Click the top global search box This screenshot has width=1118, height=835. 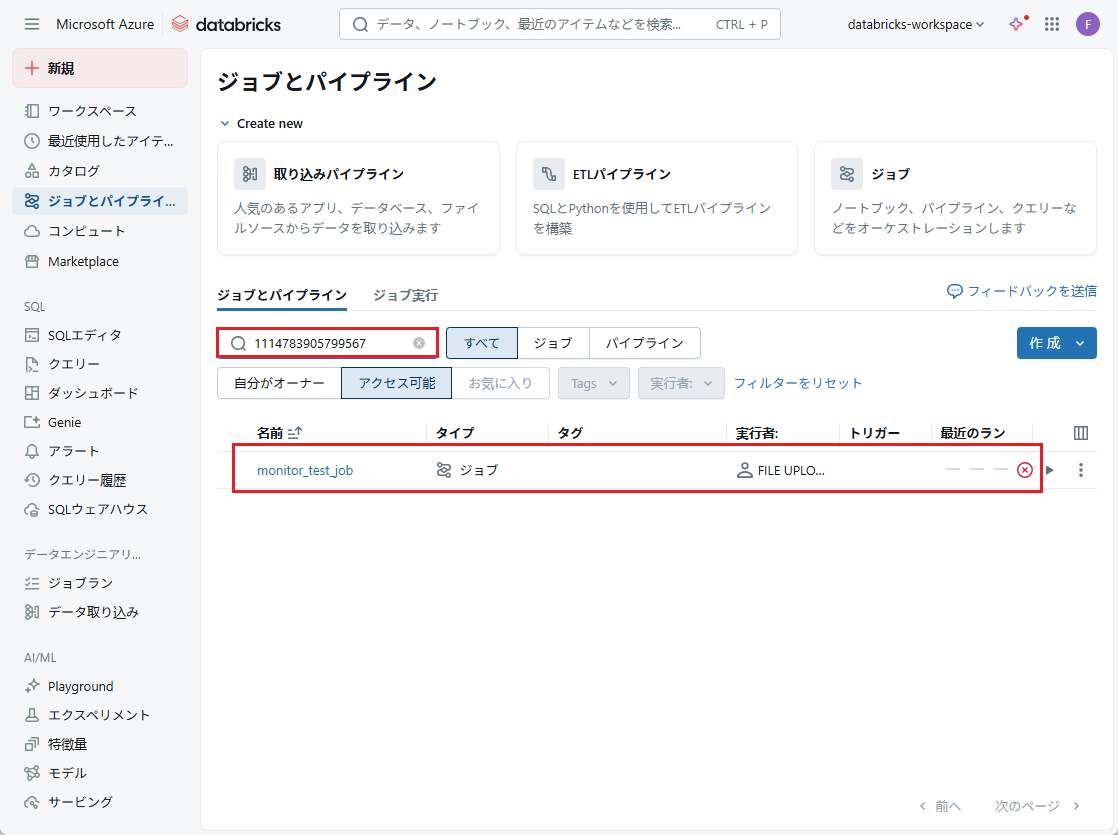point(559,24)
